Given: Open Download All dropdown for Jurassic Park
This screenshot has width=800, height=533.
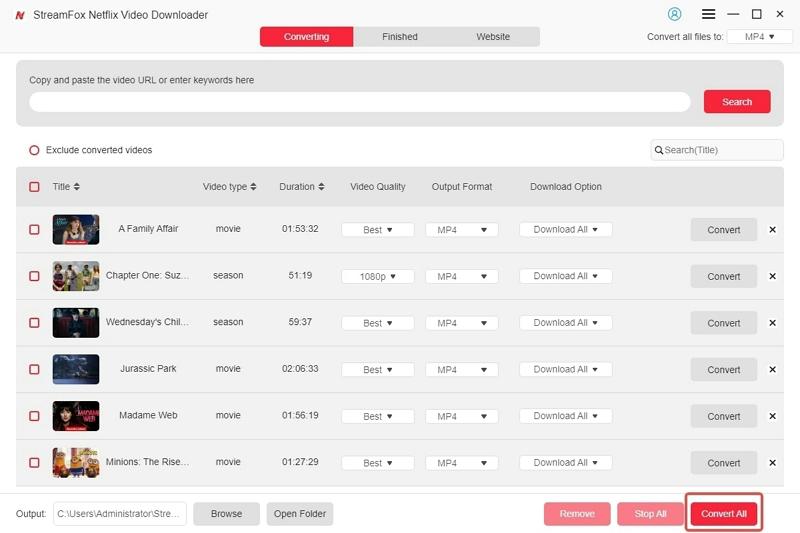Looking at the screenshot, I should pos(566,369).
